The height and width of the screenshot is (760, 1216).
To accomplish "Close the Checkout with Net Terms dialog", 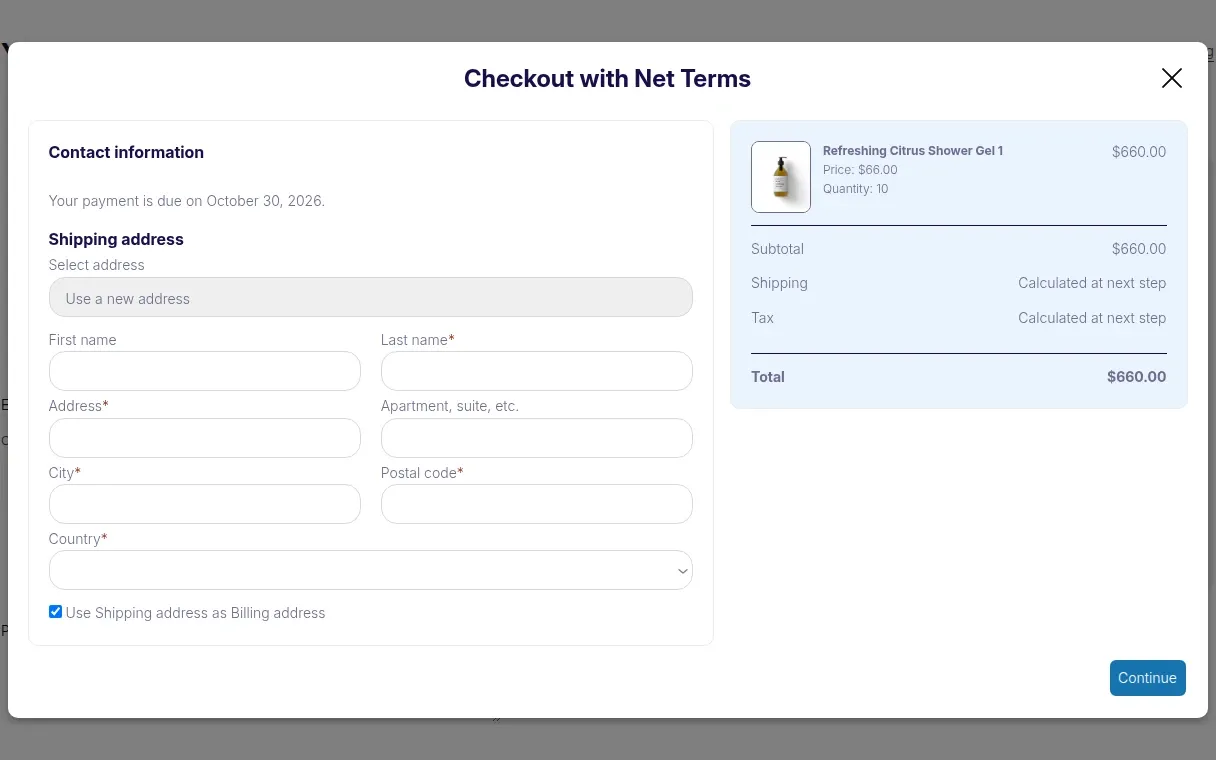I will point(1171,78).
